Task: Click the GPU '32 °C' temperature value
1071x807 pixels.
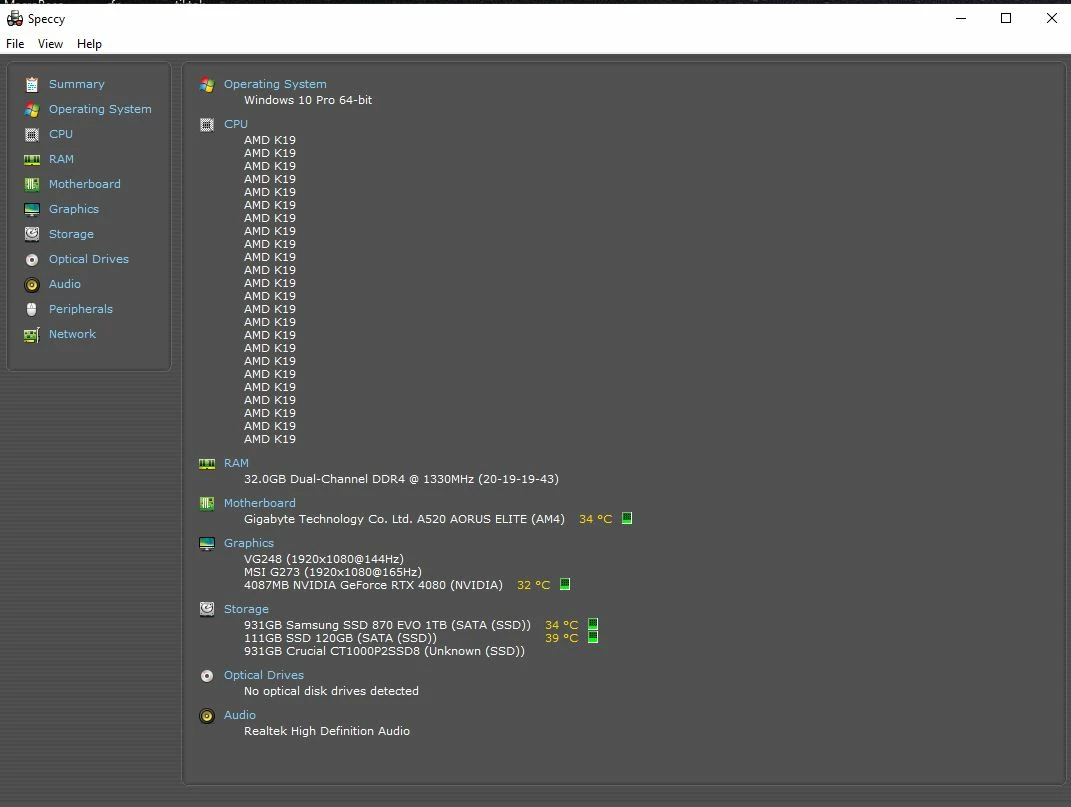Action: point(533,585)
